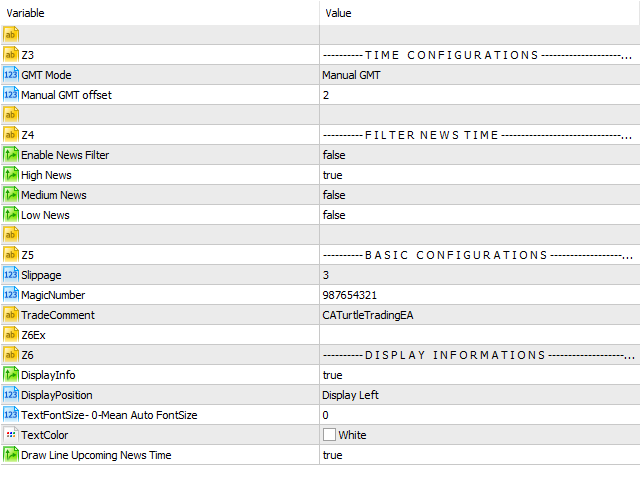Toggle the Medium News false value
The width and height of the screenshot is (640, 480).
pyautogui.click(x=334, y=195)
